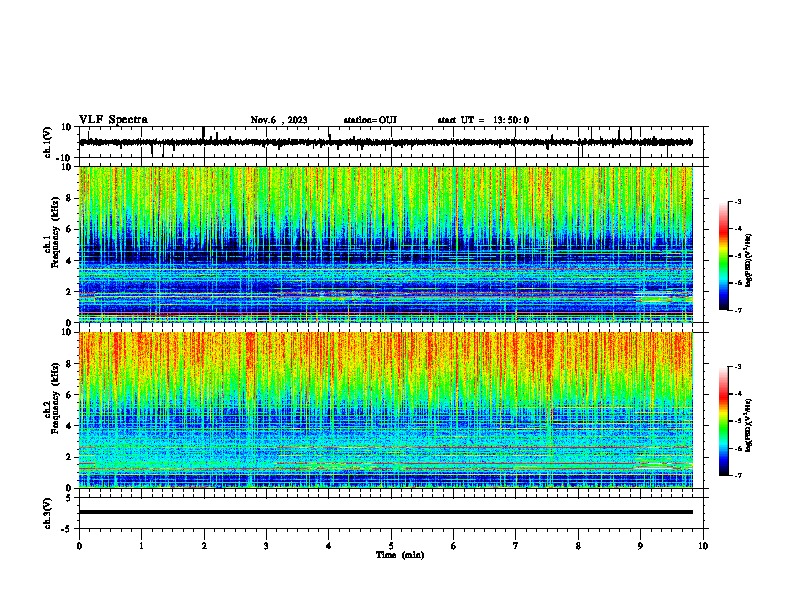Screen dimensions: 792x612
Task: Click the "-4" label on ch.1 colorbar
Action: [x=737, y=229]
